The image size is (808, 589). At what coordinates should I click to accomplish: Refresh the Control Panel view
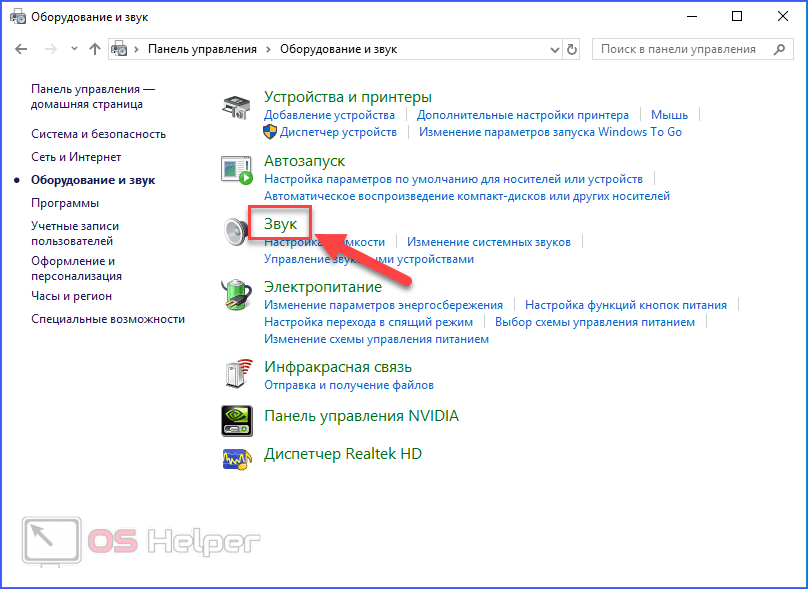[x=572, y=49]
